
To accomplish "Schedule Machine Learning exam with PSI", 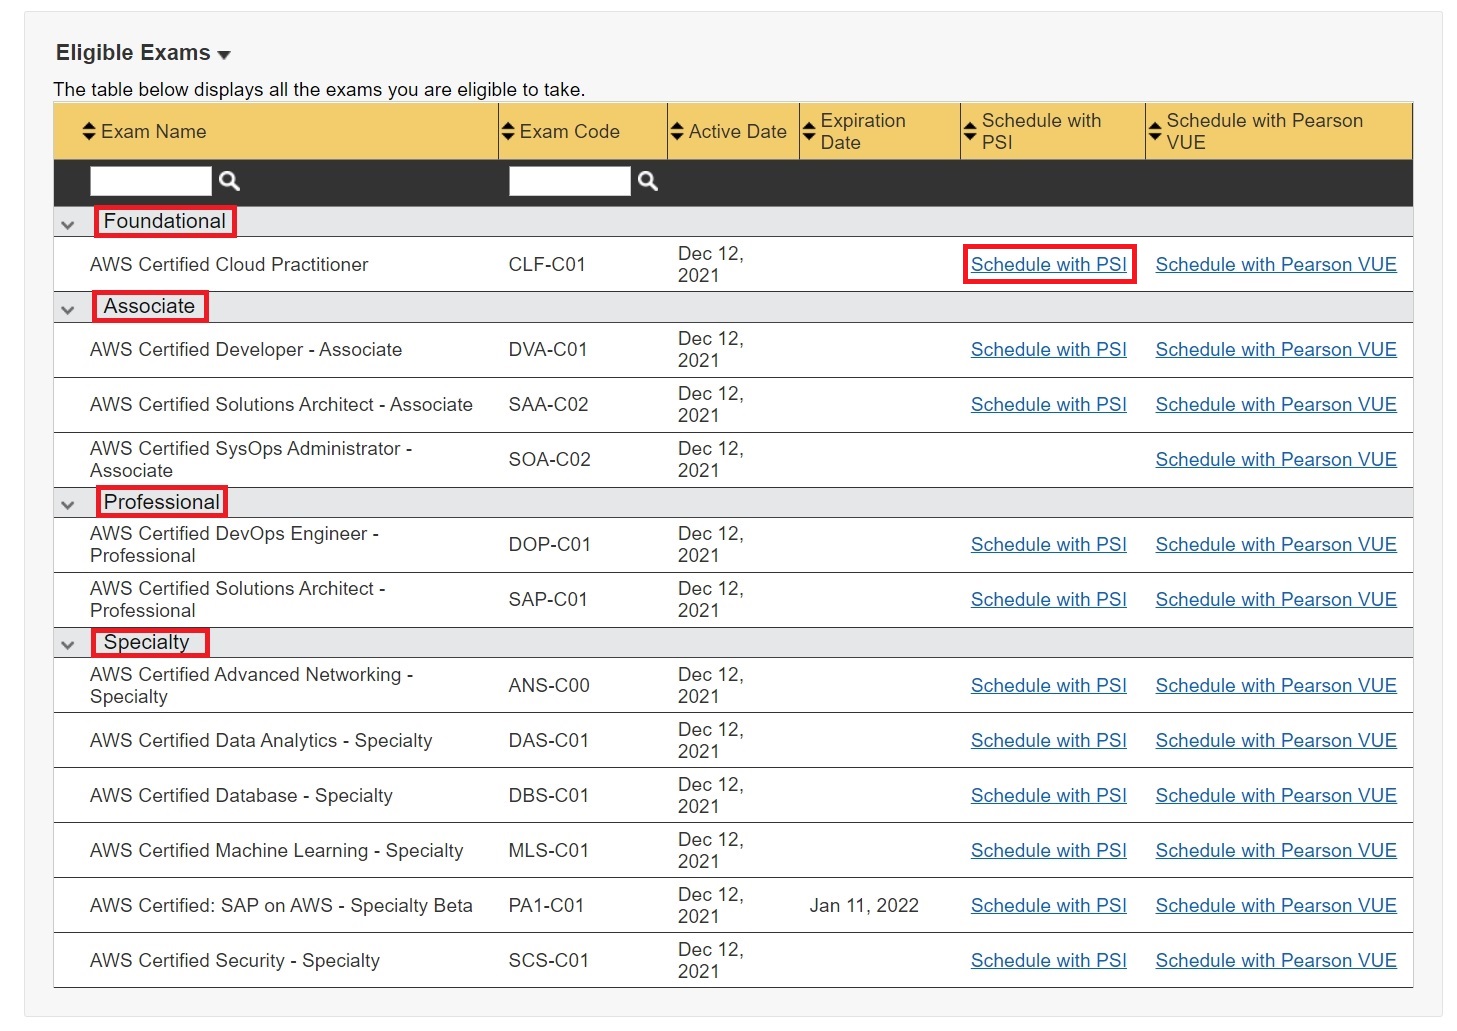I will pyautogui.click(x=1049, y=850).
